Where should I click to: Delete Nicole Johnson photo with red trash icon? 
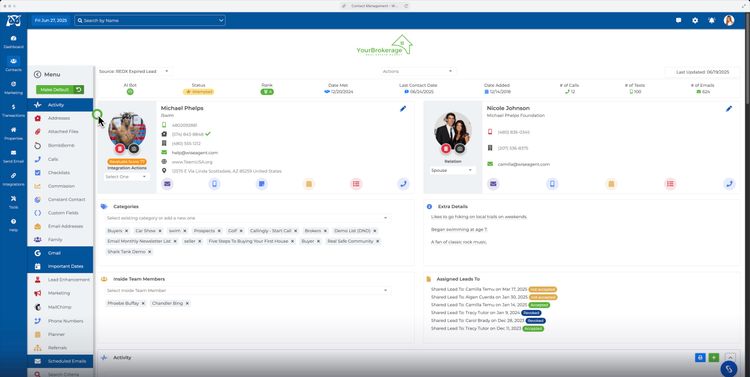446,149
